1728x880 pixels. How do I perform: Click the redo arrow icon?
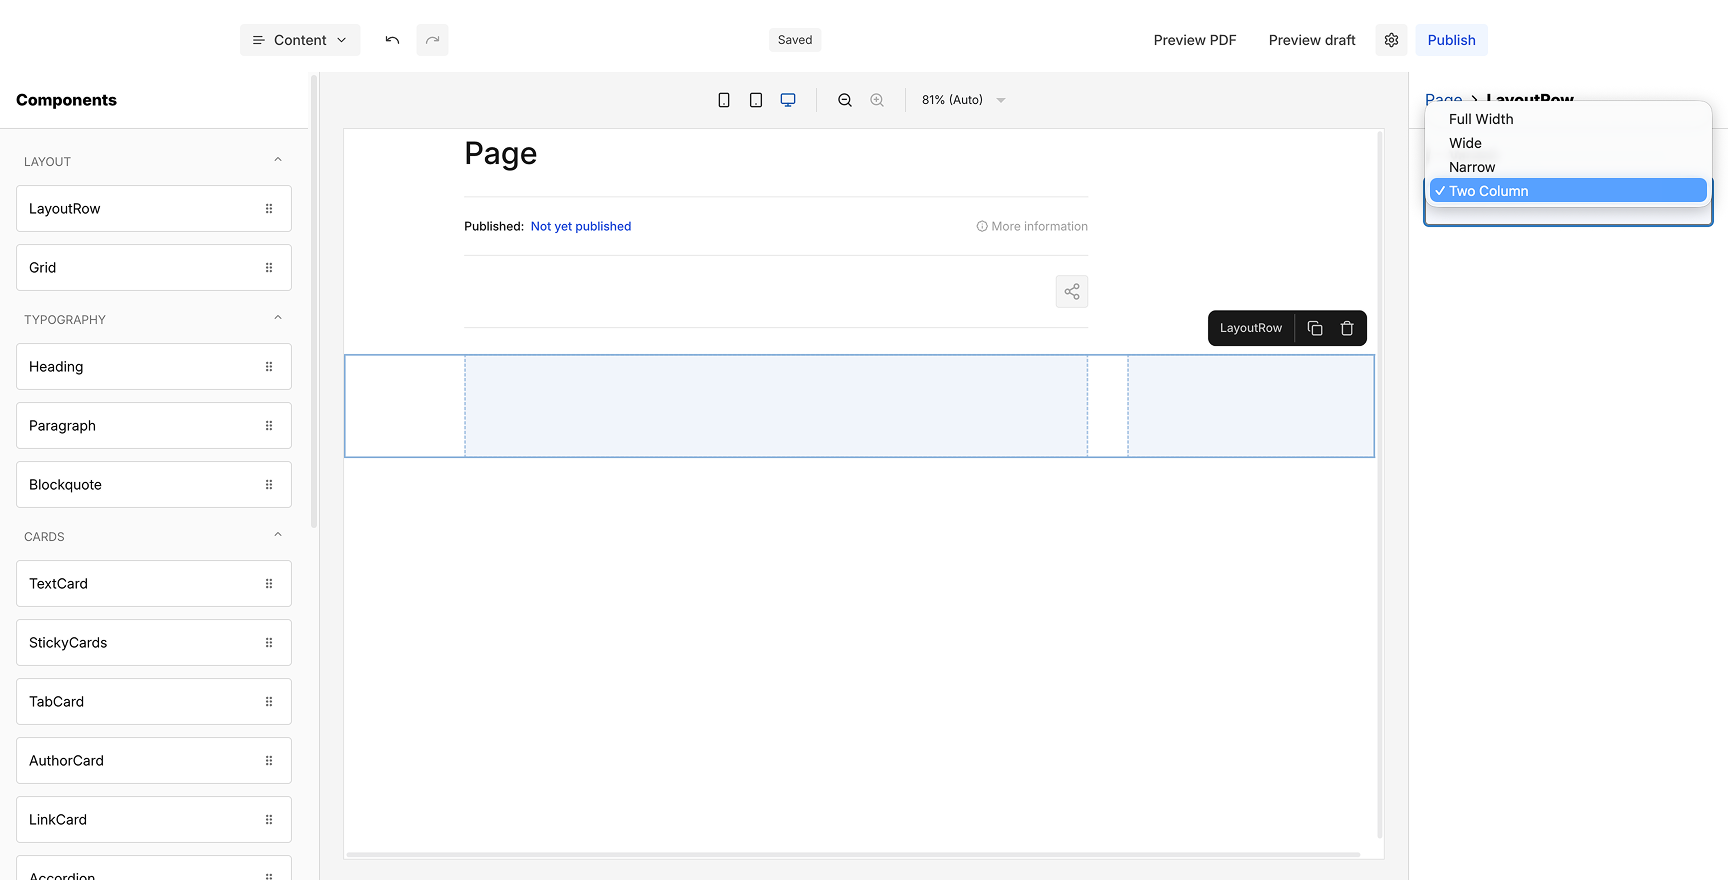432,40
